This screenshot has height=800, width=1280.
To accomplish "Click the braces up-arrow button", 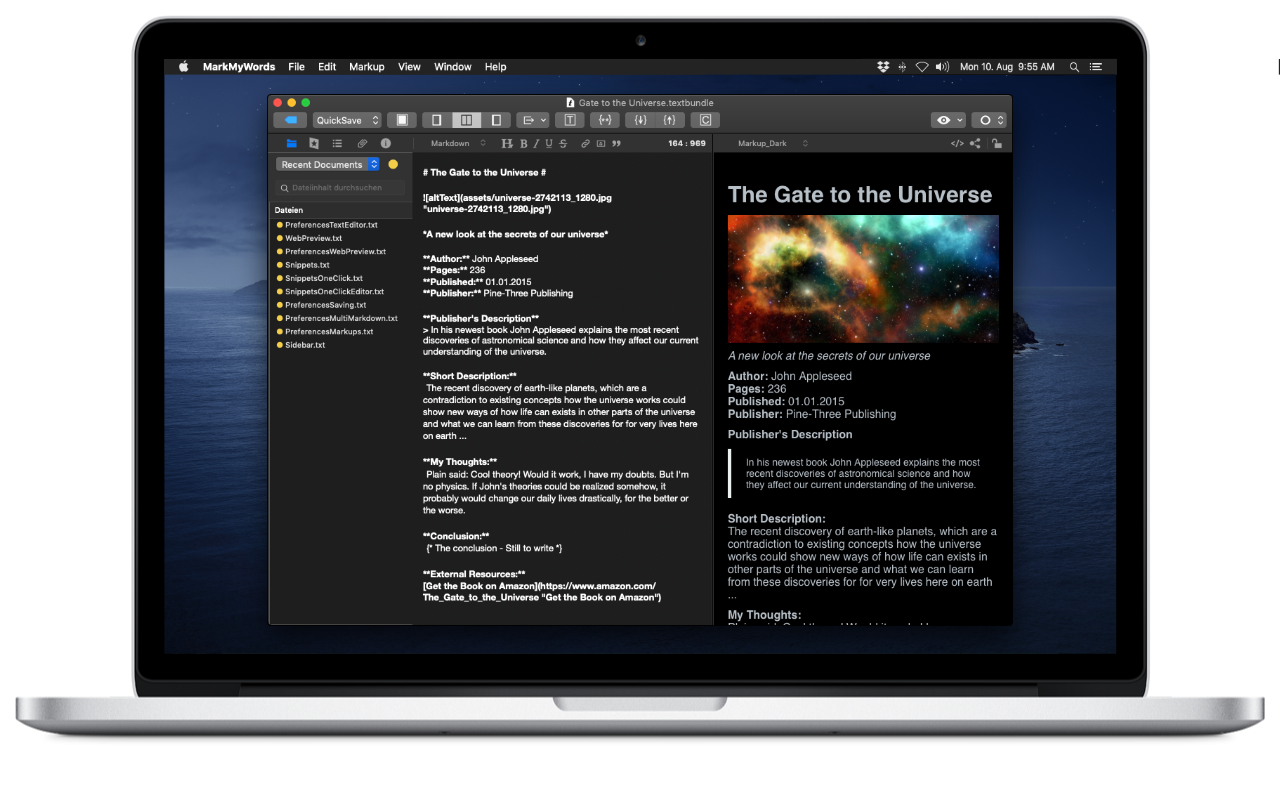I will [670, 120].
